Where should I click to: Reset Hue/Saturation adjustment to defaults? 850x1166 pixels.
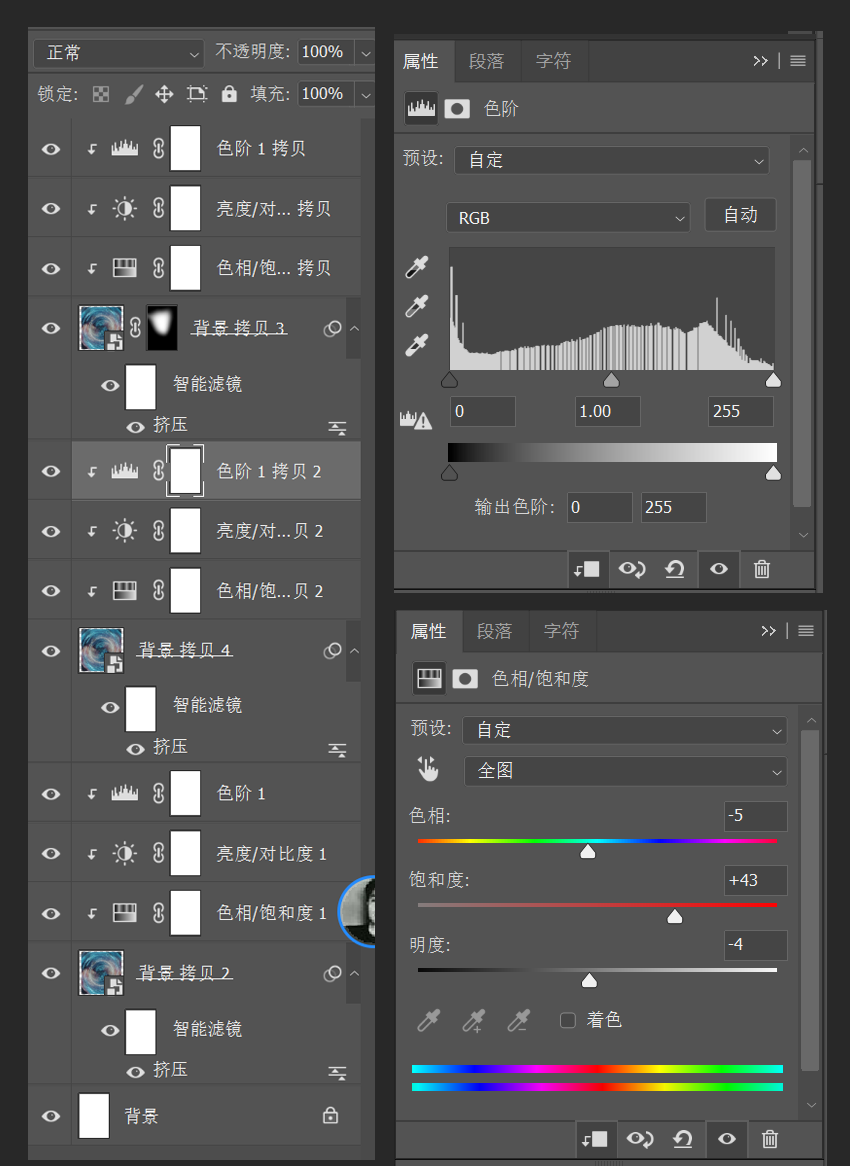click(683, 1139)
